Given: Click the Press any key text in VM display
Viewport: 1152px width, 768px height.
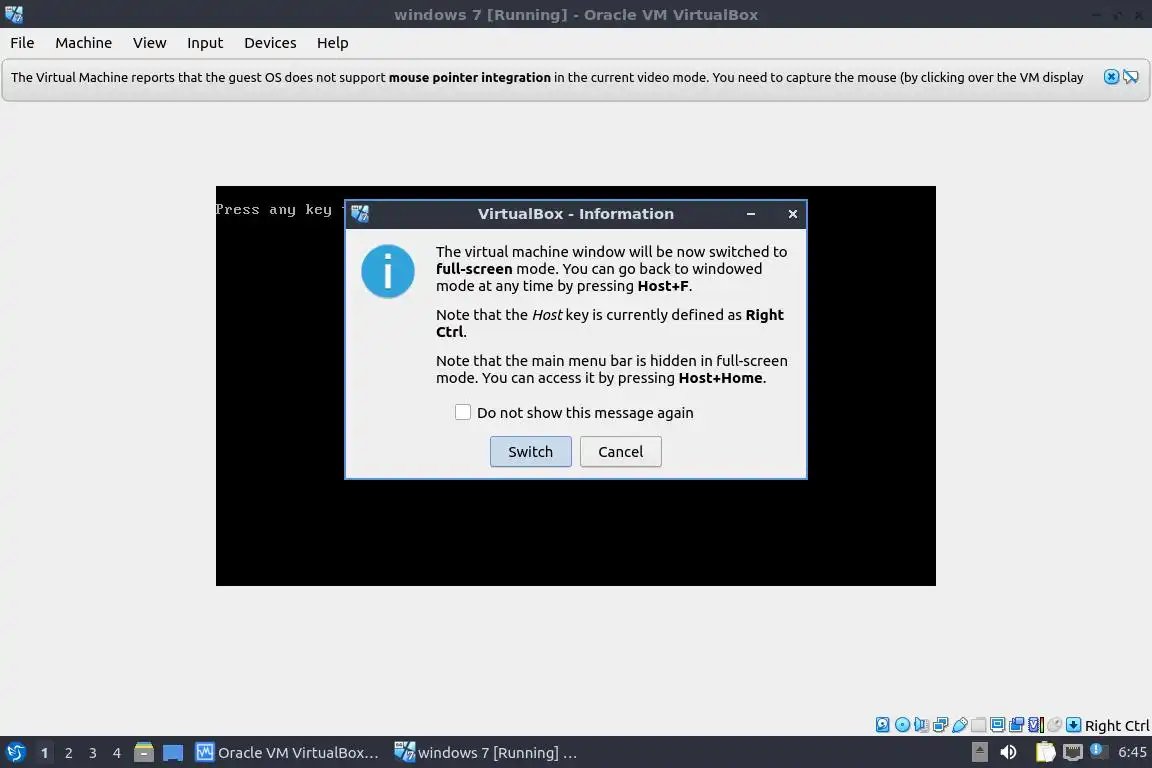Looking at the screenshot, I should click(x=274, y=209).
